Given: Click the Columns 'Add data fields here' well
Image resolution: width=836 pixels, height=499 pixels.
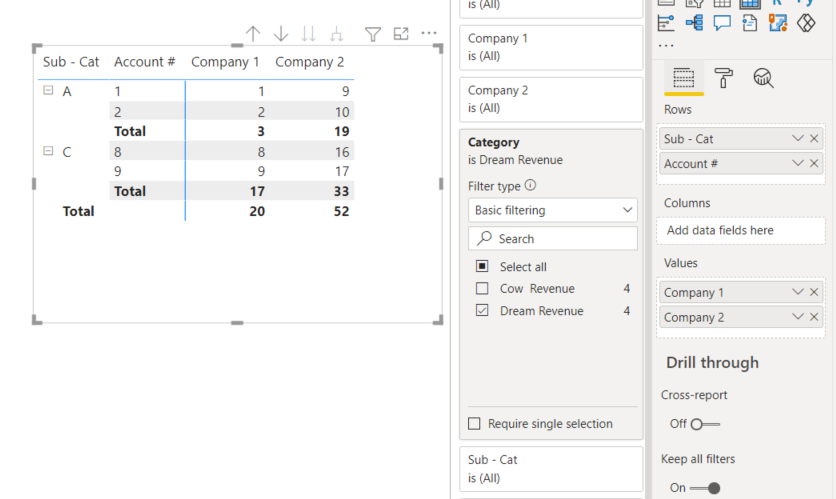Looking at the screenshot, I should coord(741,230).
